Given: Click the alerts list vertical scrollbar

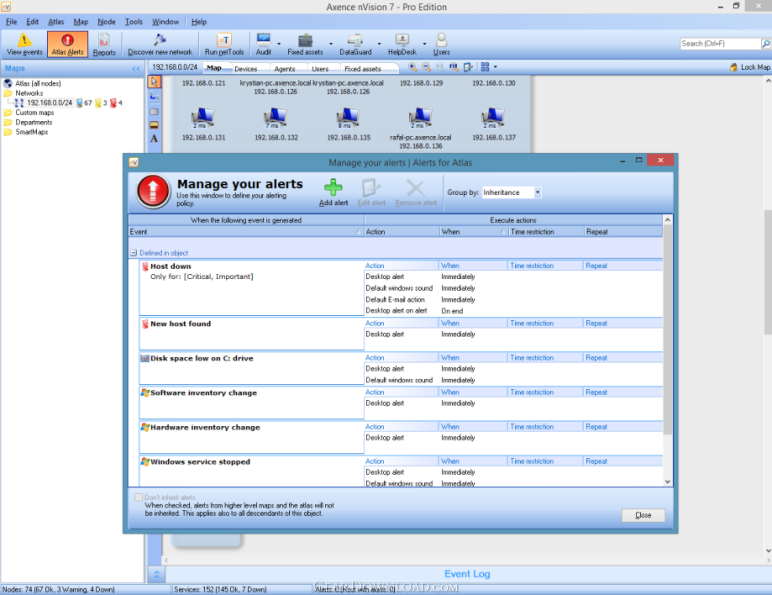Looking at the screenshot, I should coord(668,330).
